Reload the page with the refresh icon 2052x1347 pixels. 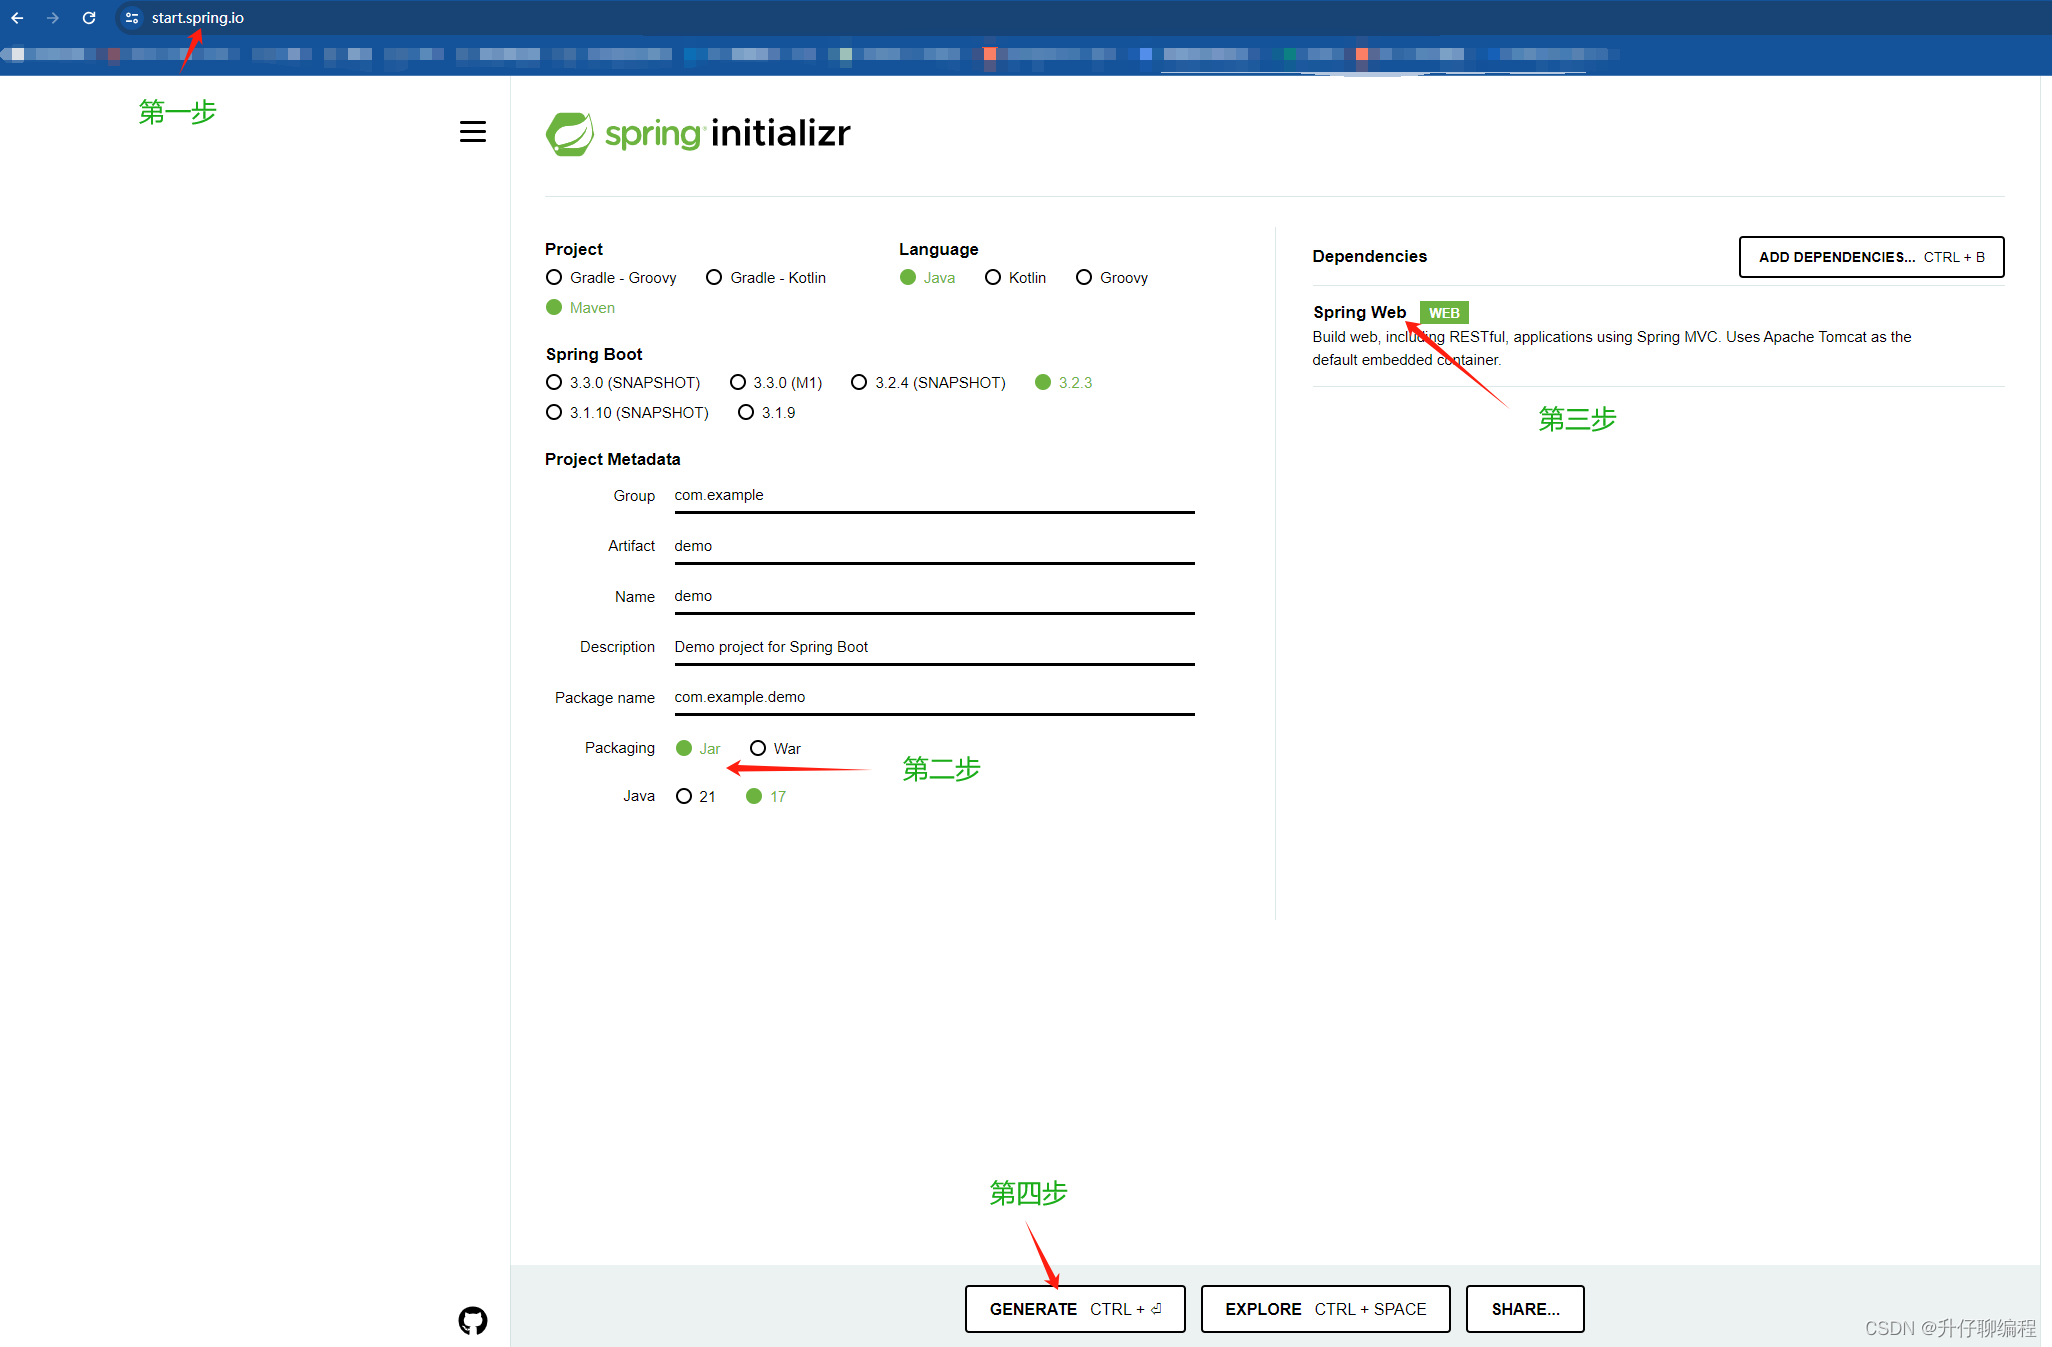(89, 18)
